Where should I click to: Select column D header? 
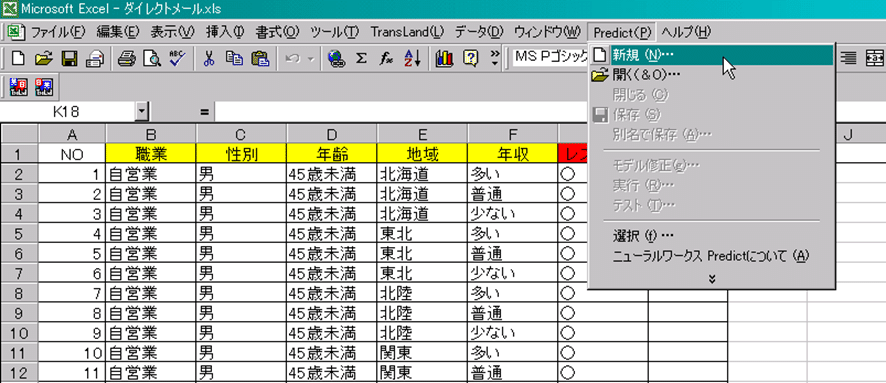click(332, 134)
